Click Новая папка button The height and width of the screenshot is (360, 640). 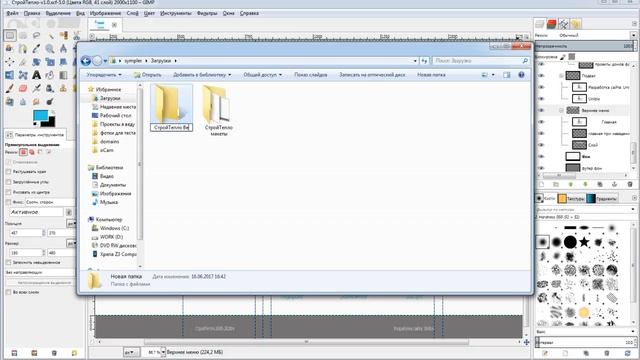pyautogui.click(x=431, y=75)
